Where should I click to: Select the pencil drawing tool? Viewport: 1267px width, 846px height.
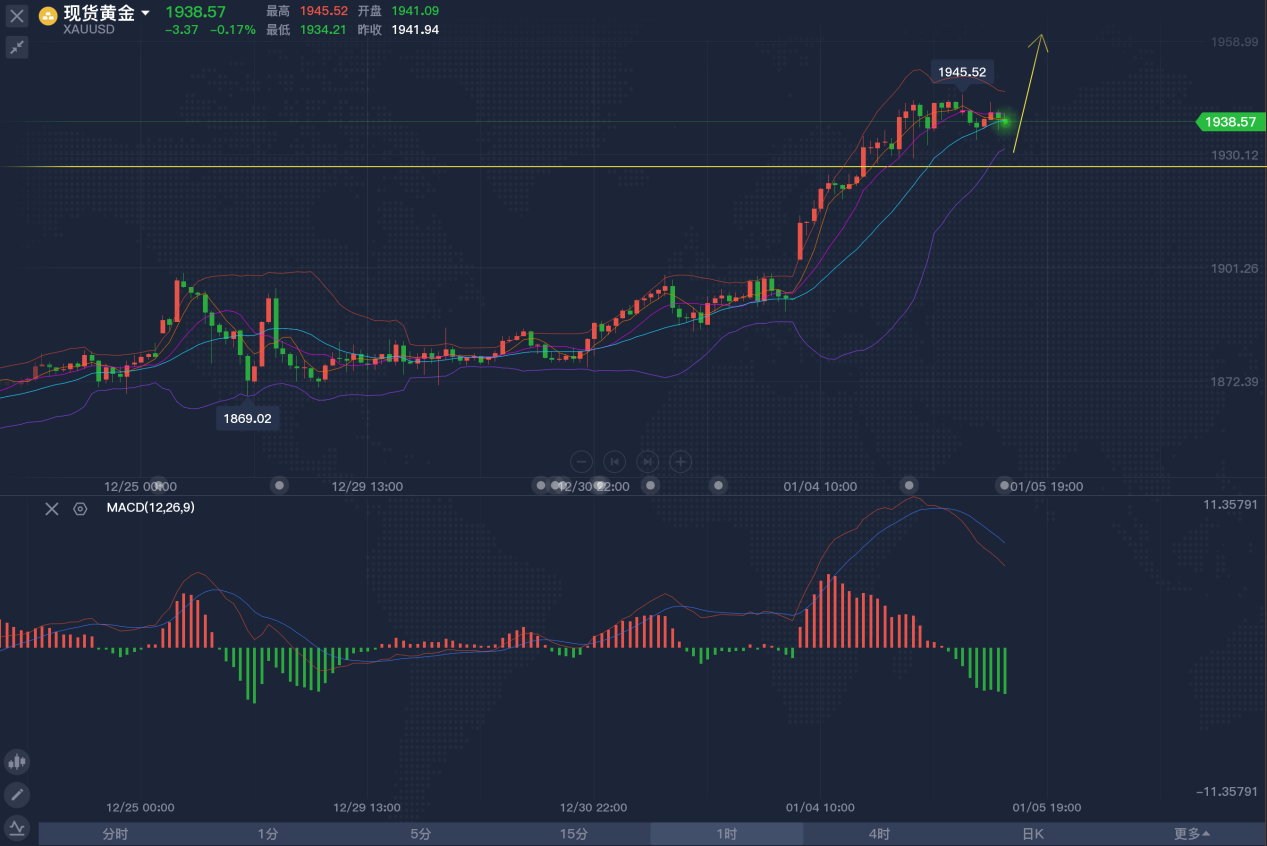(x=17, y=795)
